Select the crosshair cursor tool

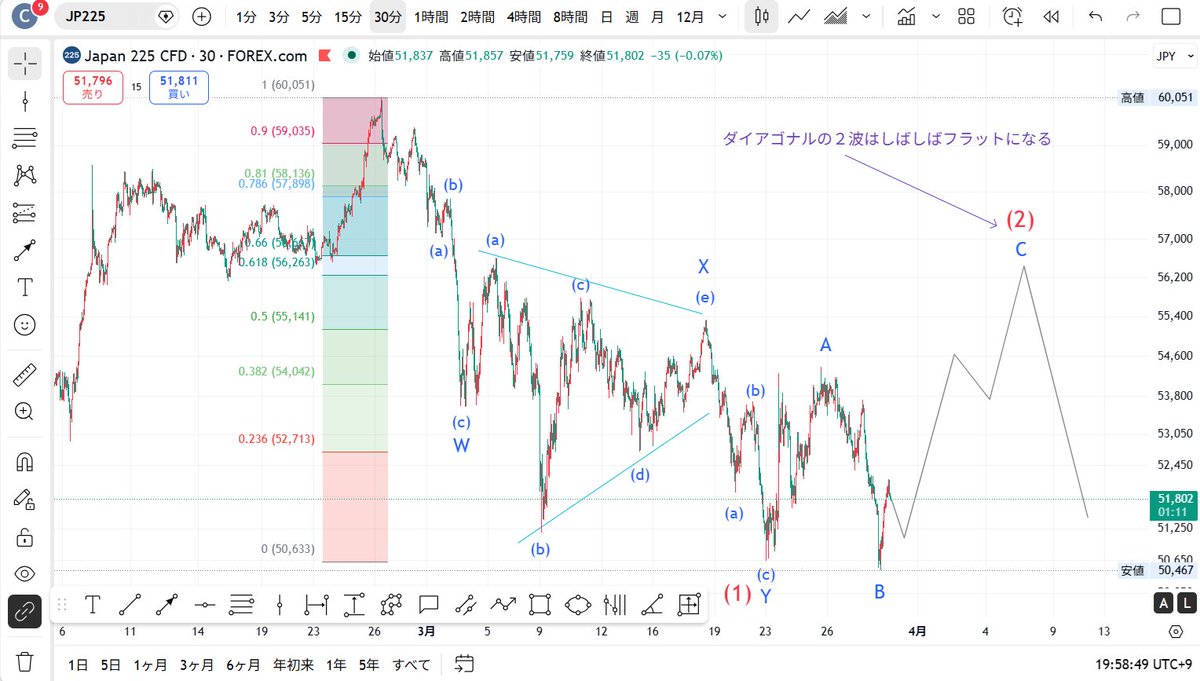25,62
